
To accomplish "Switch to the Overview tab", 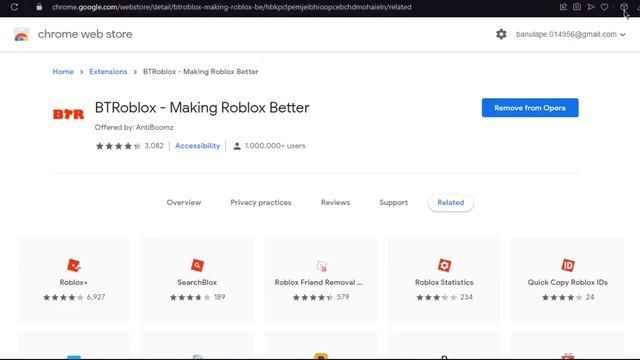I will pyautogui.click(x=184, y=202).
